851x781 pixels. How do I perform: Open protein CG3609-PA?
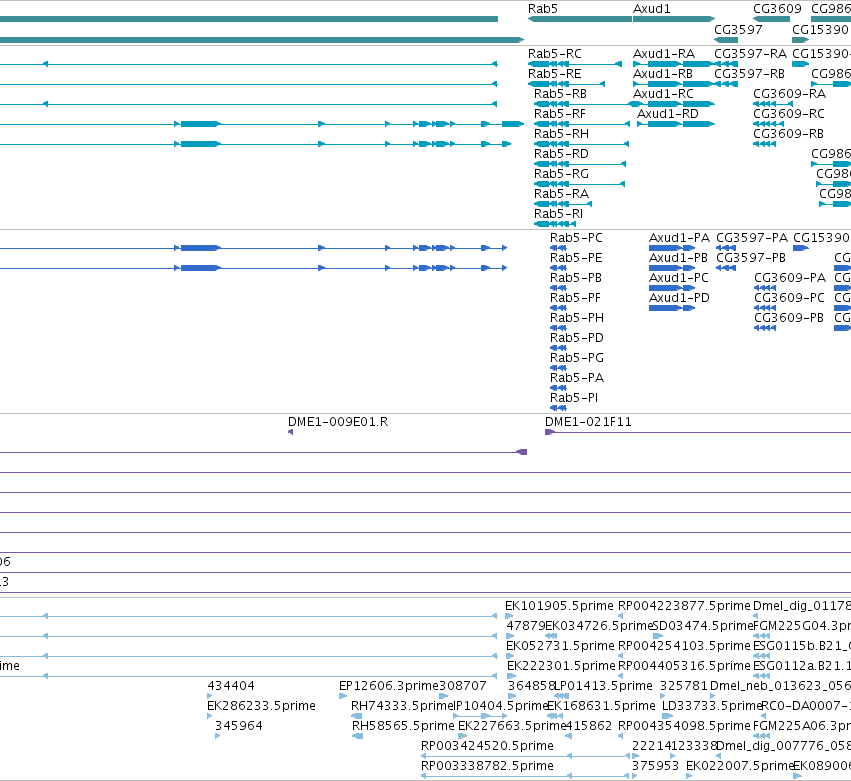[x=790, y=278]
